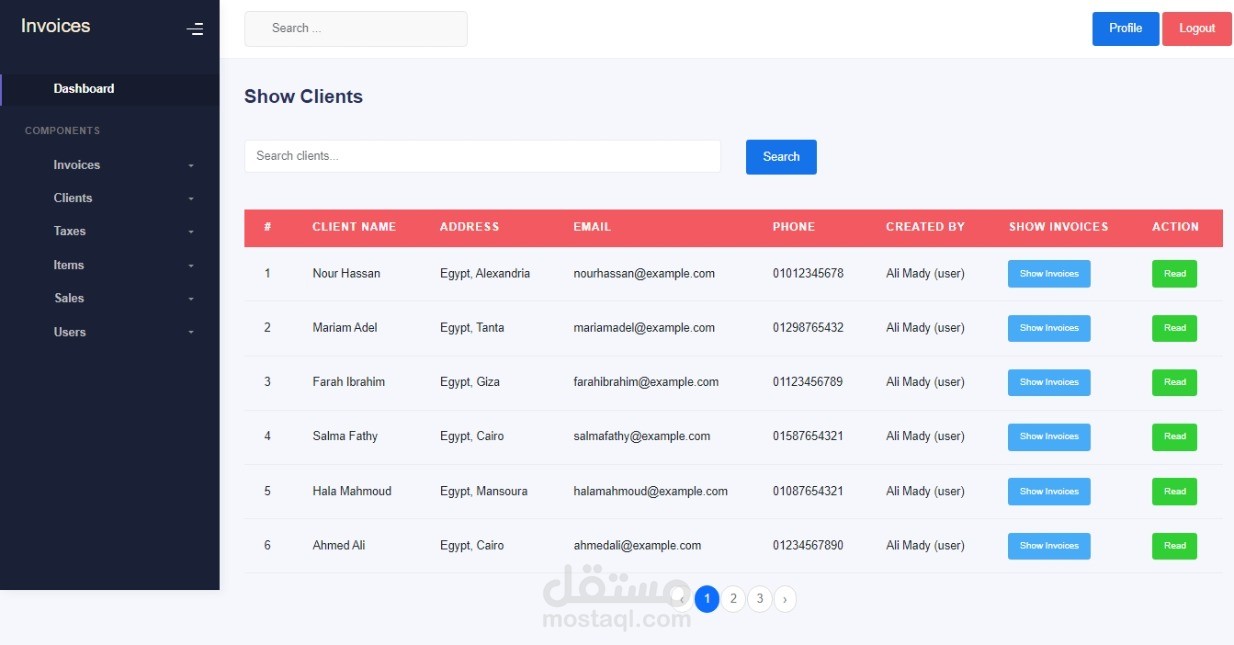The image size is (1234, 645).
Task: Expand the Sales sidebar dropdown arrow
Action: pos(190,298)
